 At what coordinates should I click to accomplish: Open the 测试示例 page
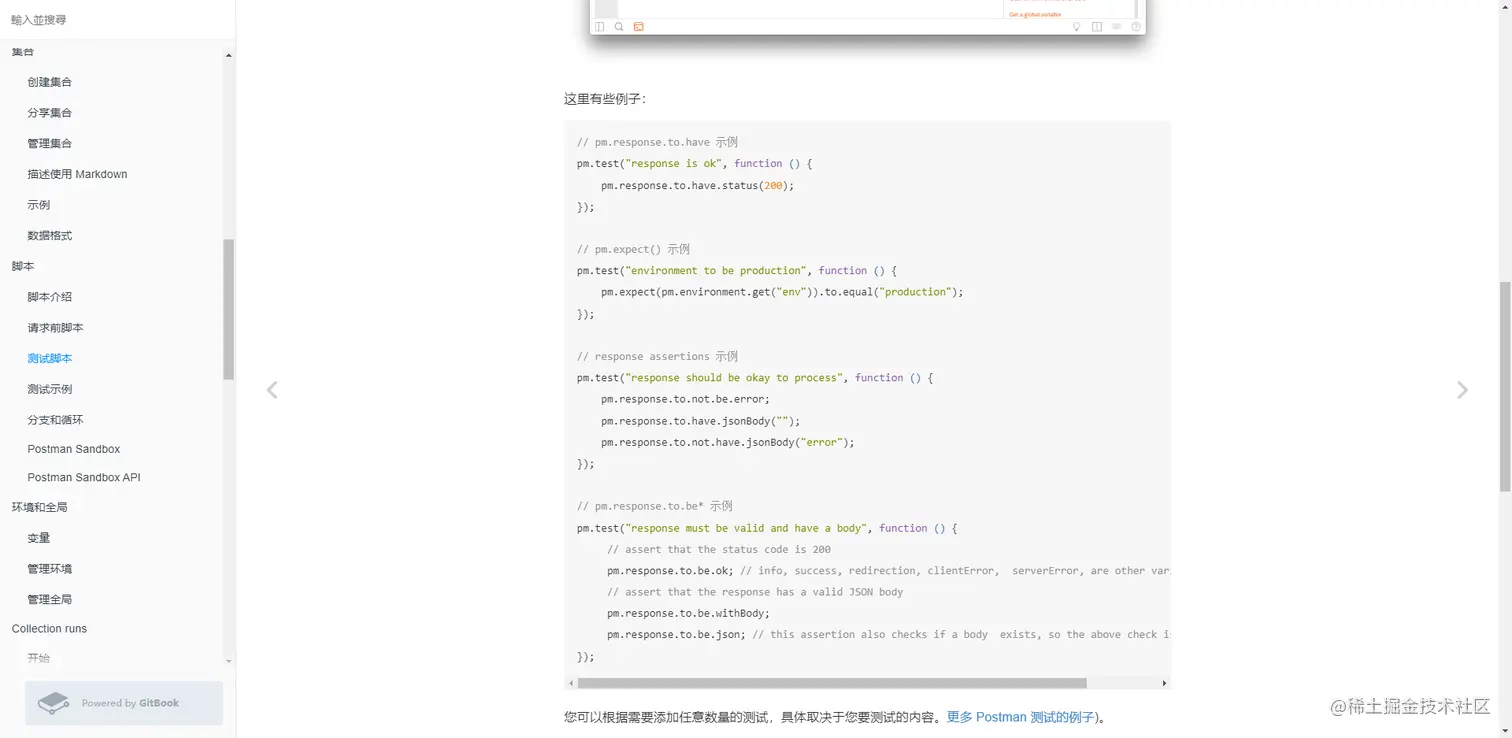tap(50, 389)
